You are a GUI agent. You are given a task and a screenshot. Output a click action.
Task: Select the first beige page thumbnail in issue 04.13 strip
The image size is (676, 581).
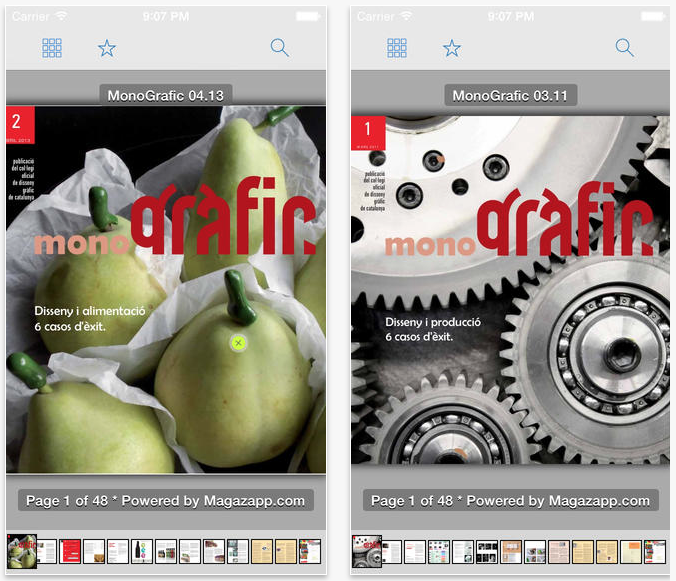tap(262, 551)
